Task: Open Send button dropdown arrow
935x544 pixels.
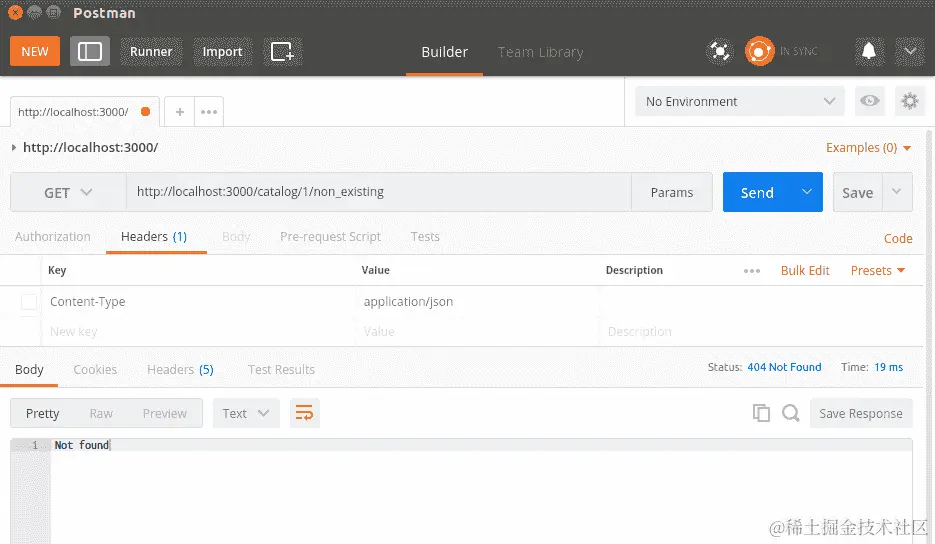Action: [x=807, y=192]
